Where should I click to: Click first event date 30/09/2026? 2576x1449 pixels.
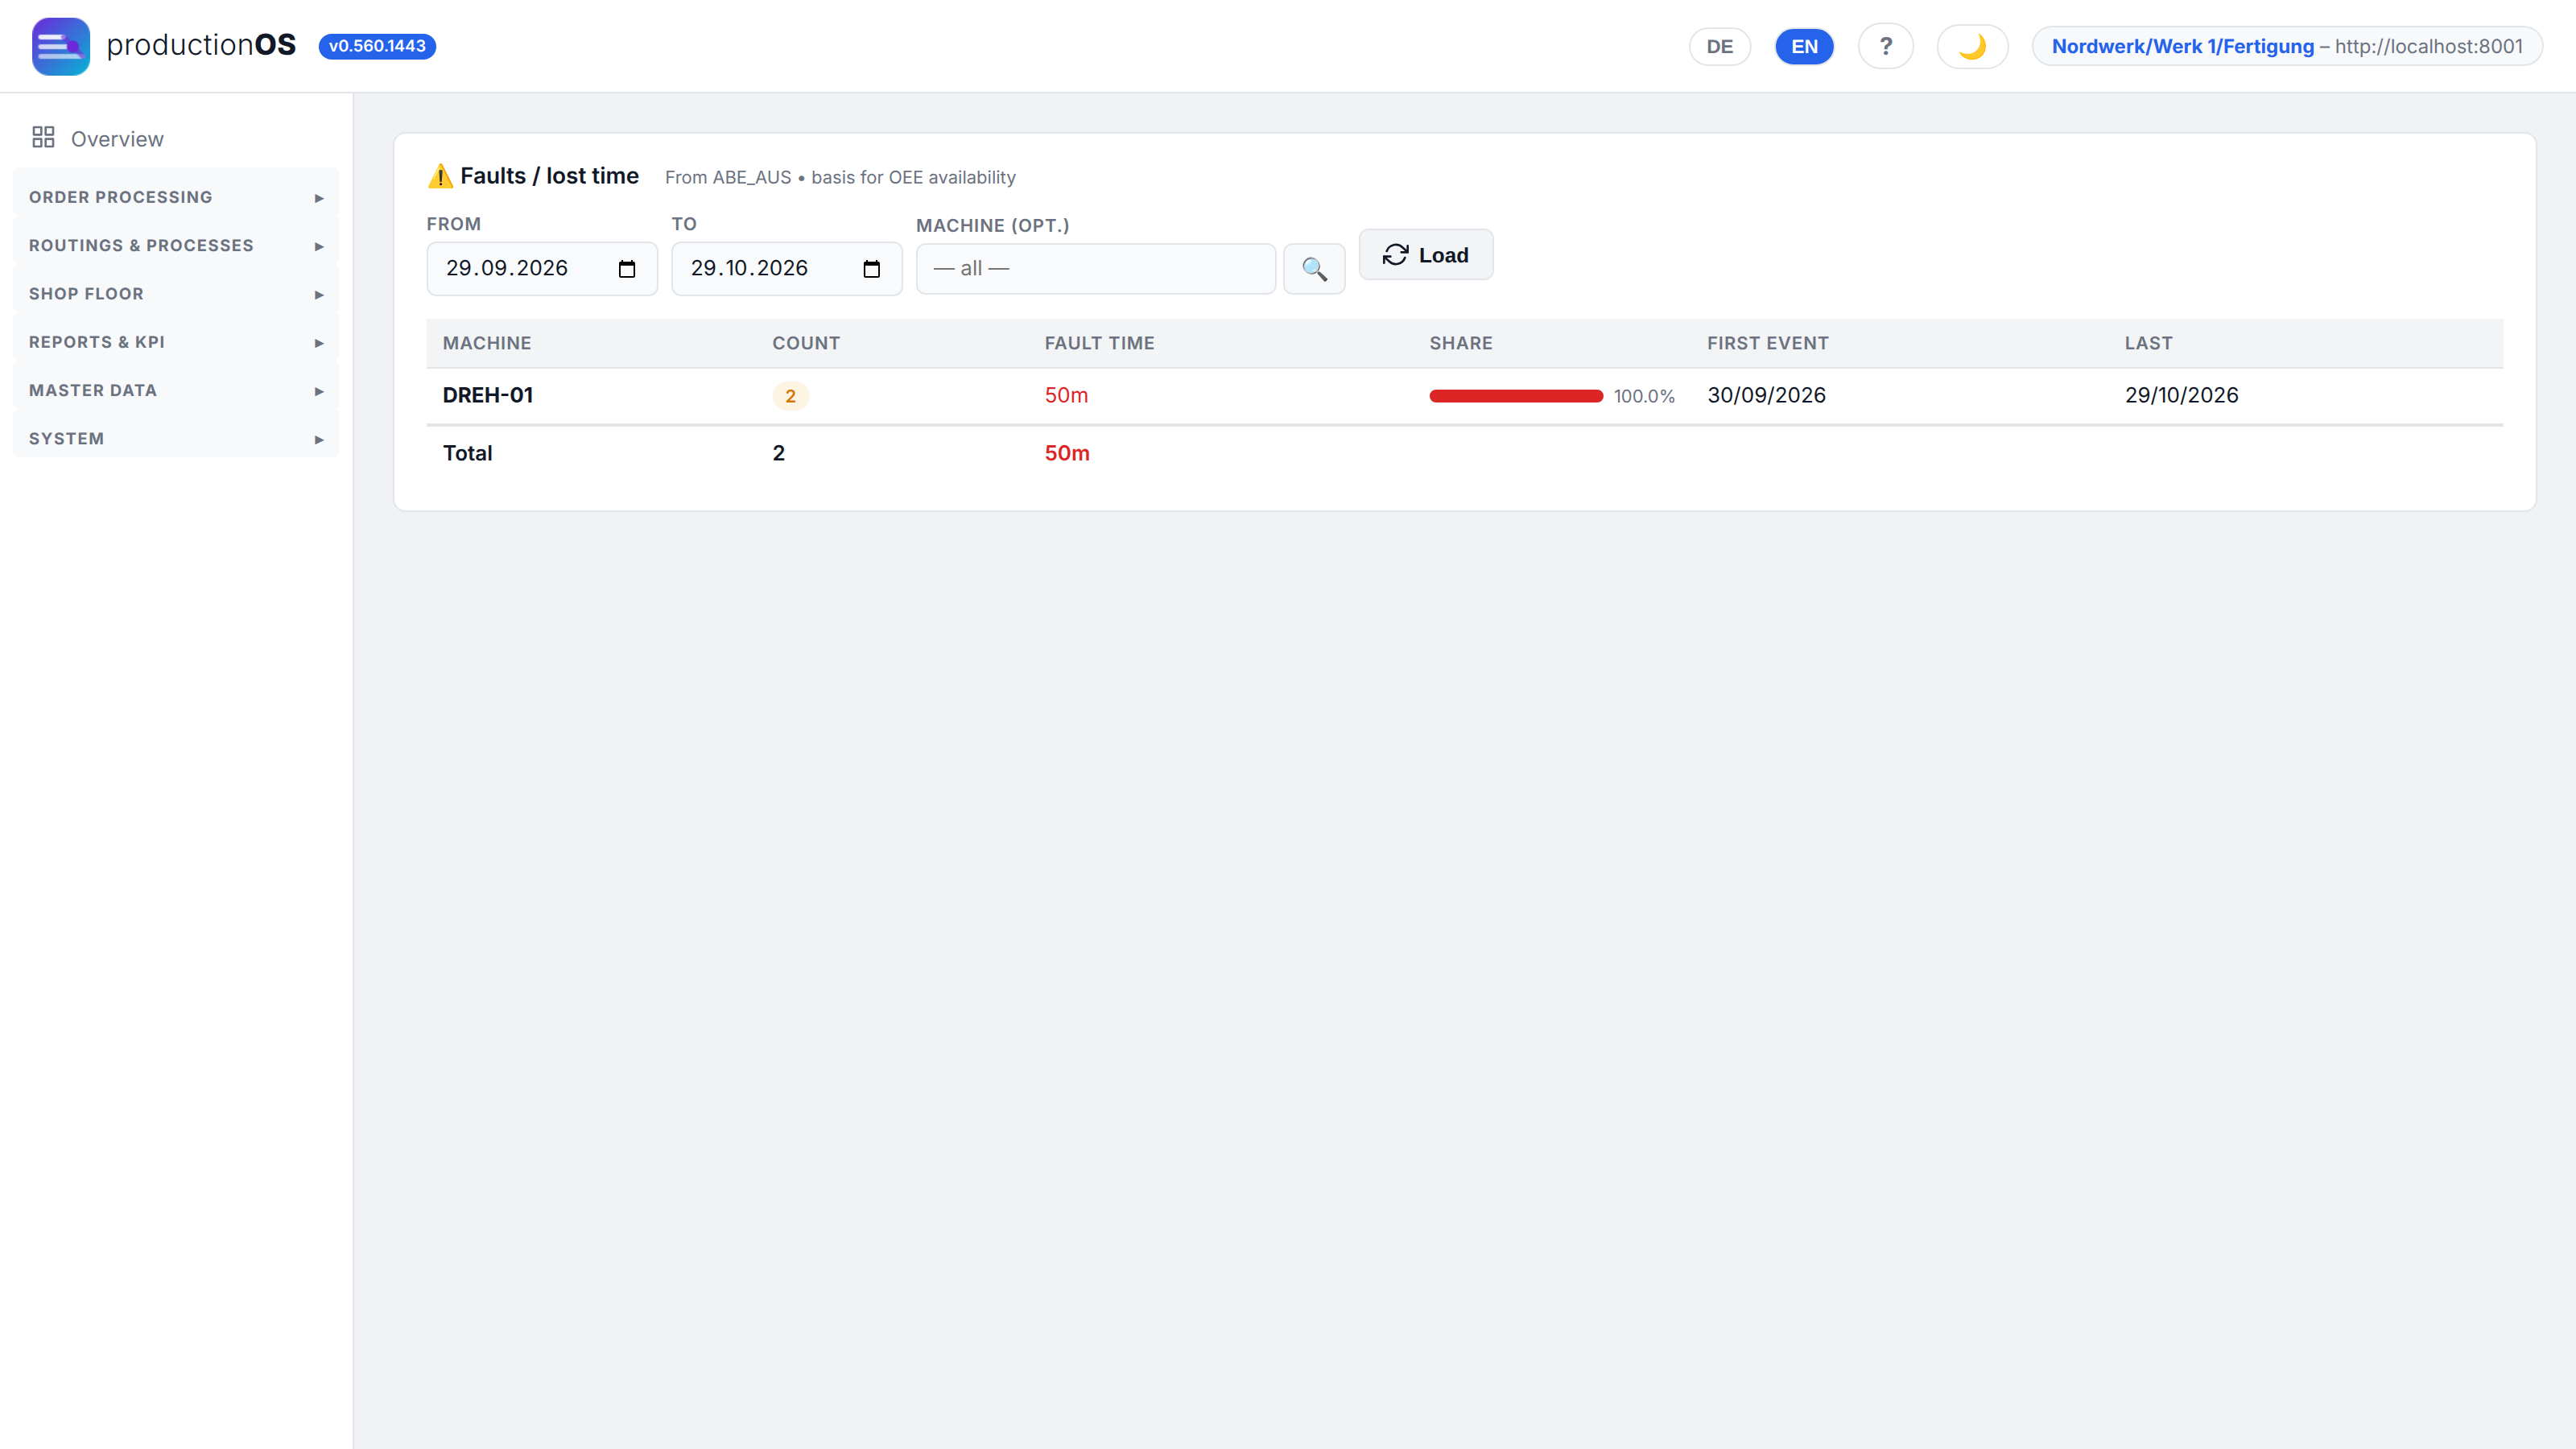[x=1766, y=395]
